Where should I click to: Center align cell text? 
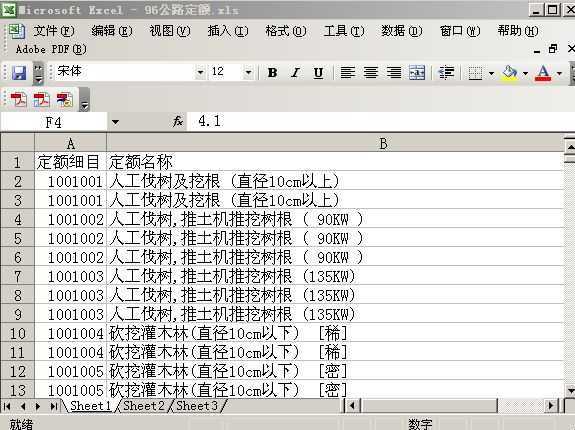(x=371, y=73)
